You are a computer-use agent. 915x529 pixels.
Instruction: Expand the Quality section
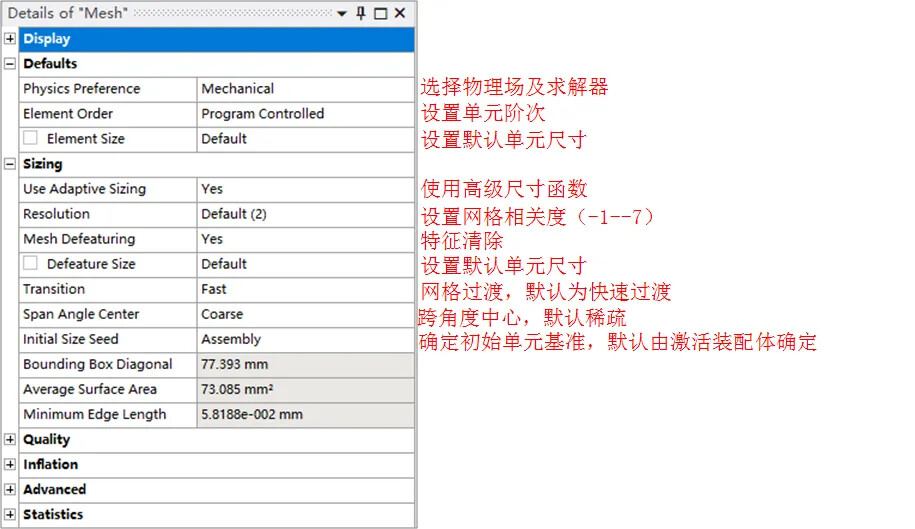[x=10, y=439]
